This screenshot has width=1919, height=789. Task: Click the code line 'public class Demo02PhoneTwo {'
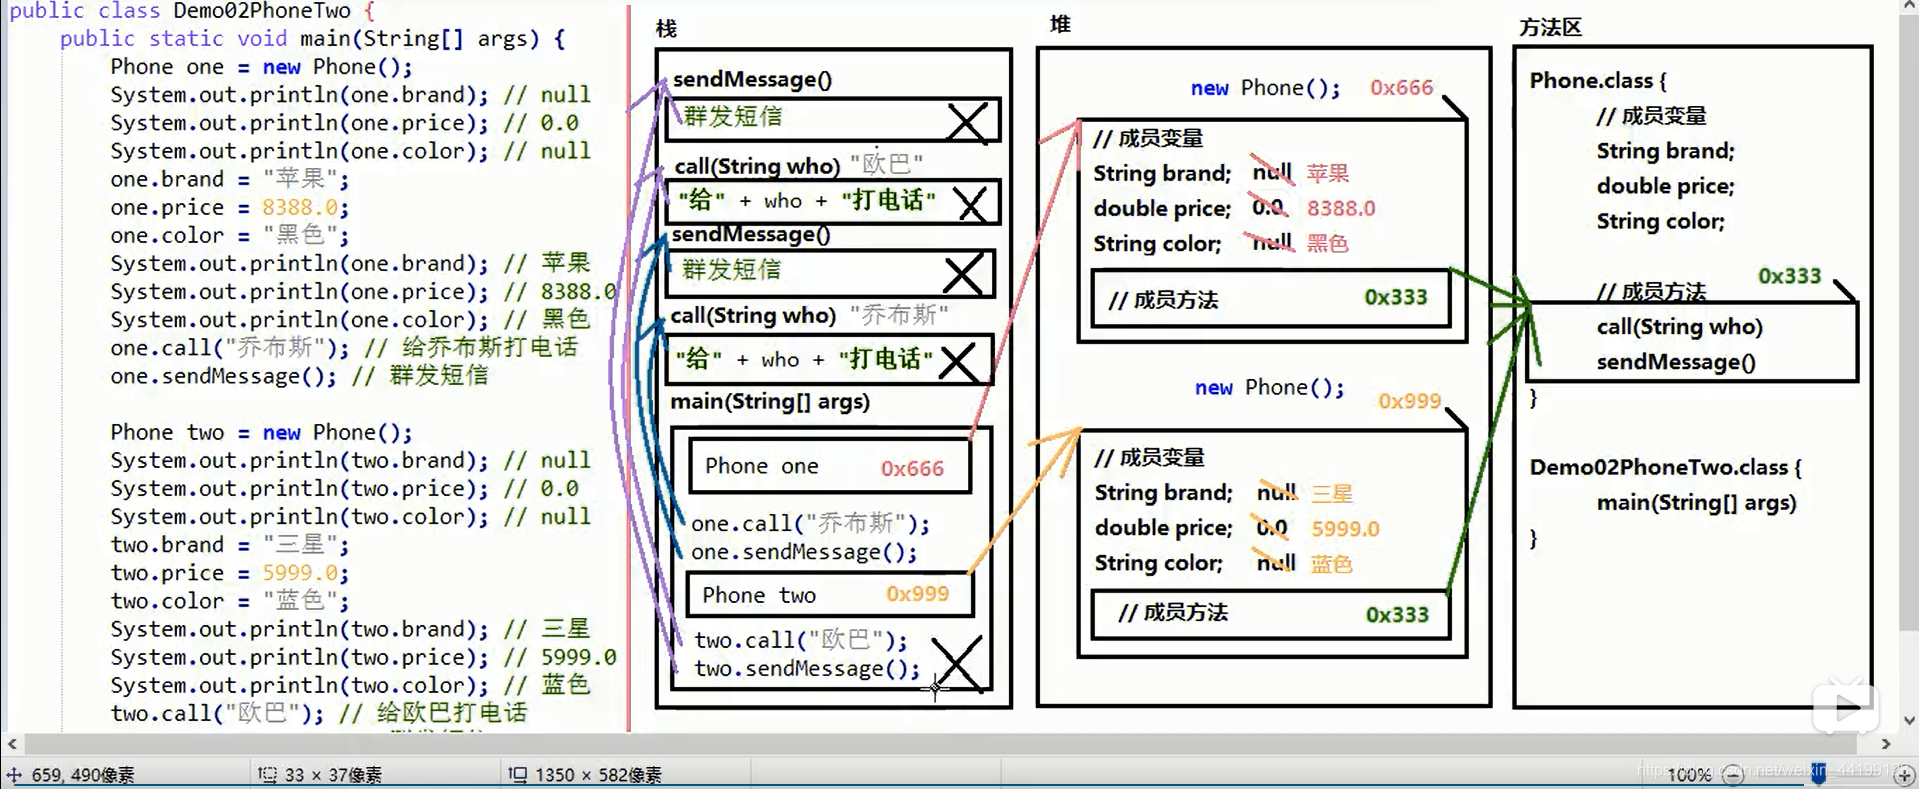[x=193, y=11]
